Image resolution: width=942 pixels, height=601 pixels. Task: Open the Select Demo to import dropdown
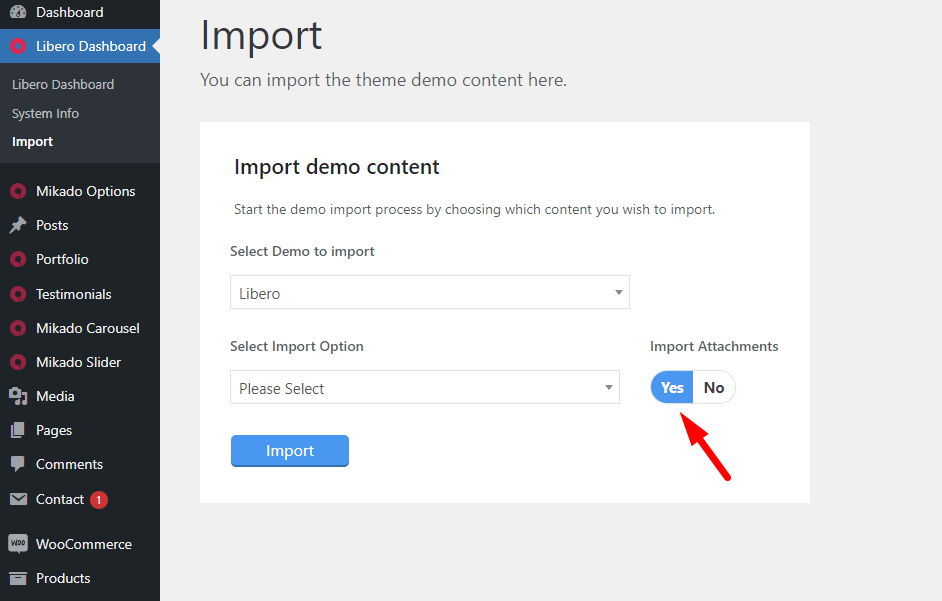pos(430,293)
